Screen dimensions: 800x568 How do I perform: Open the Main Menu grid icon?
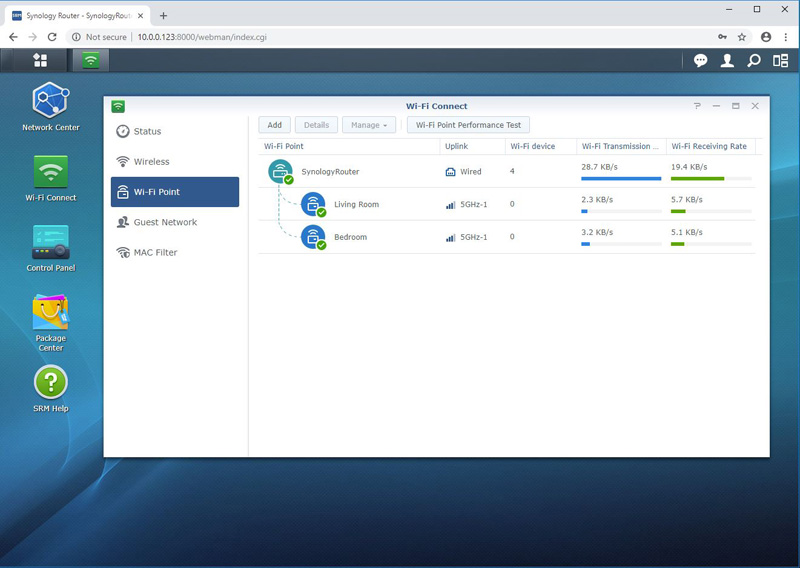[40, 60]
